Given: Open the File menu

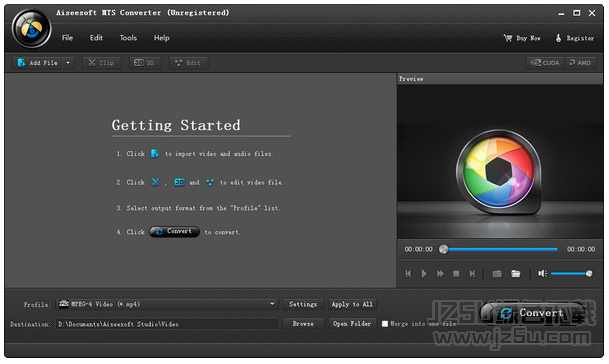Looking at the screenshot, I should point(67,38).
